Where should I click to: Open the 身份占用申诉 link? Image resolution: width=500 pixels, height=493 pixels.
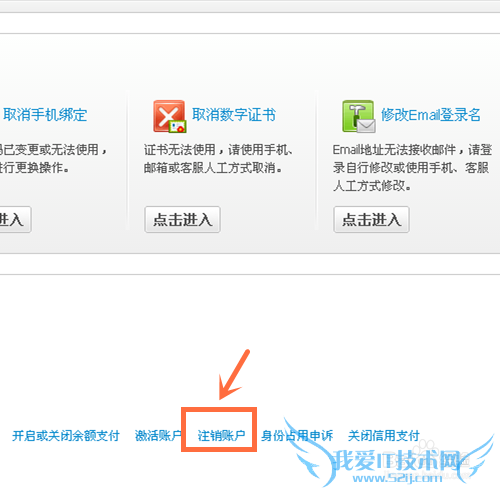tap(297, 436)
